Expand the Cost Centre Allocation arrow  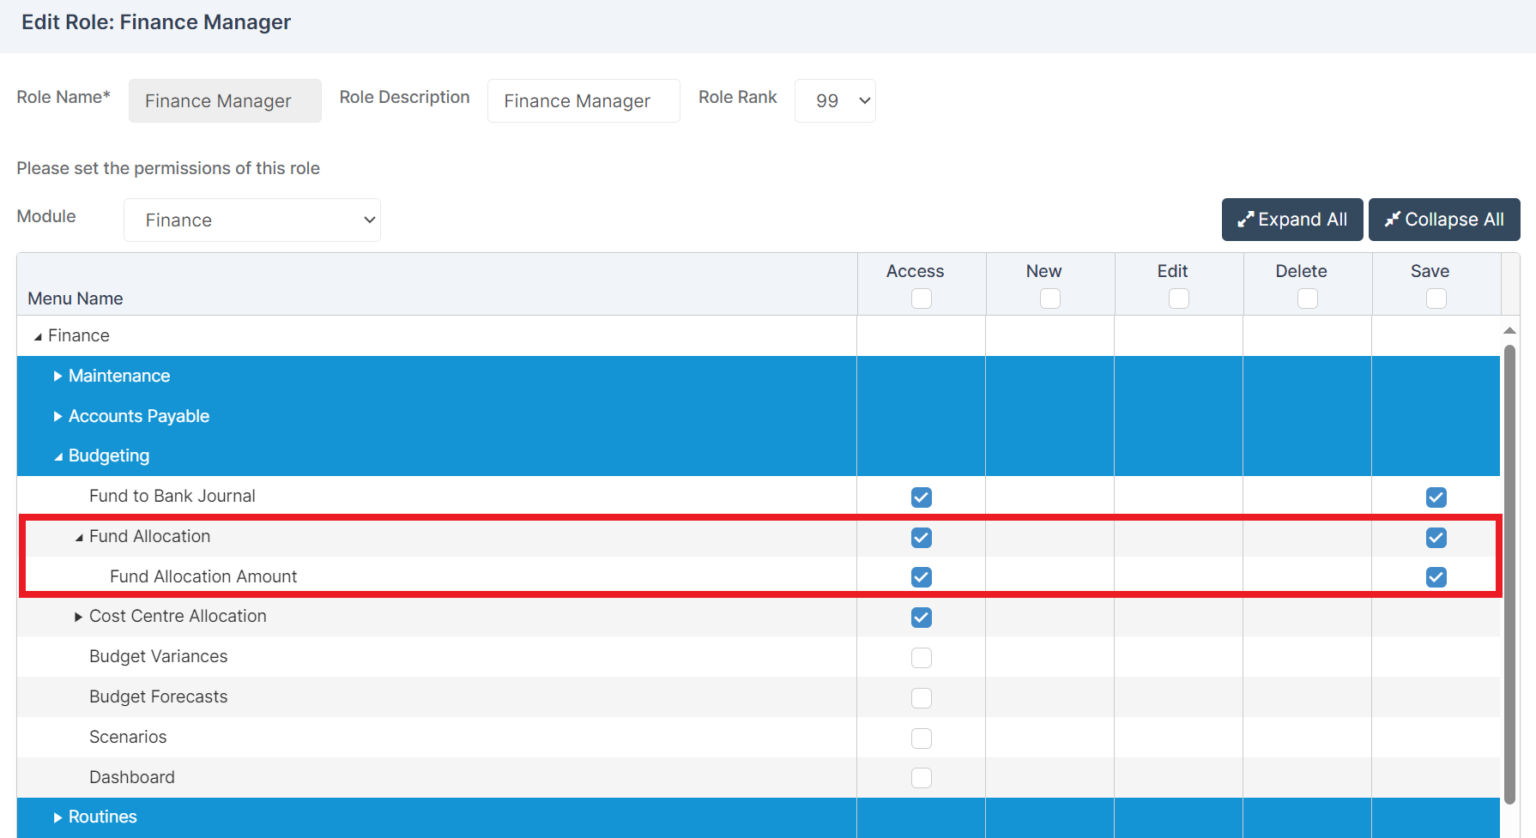79,617
